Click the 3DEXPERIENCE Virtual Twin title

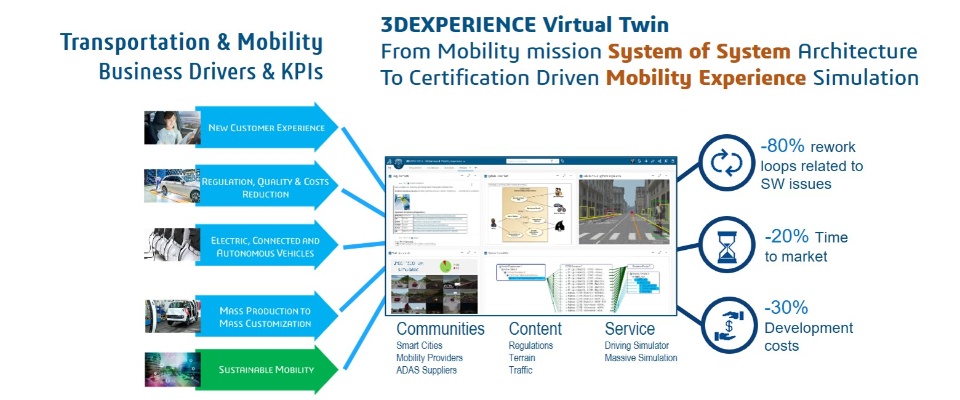pyautogui.click(x=525, y=25)
